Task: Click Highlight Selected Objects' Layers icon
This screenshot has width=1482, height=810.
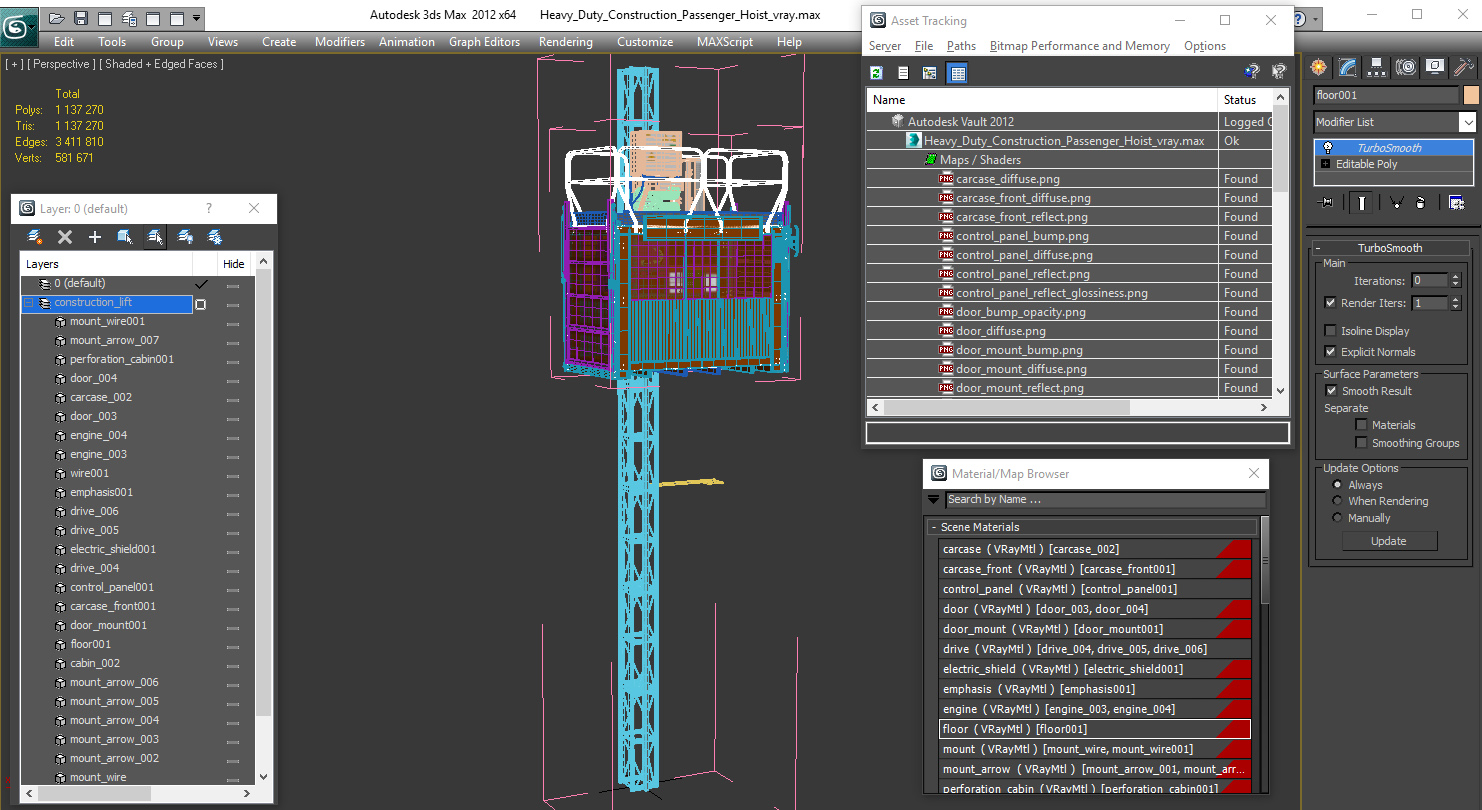Action: 155,237
